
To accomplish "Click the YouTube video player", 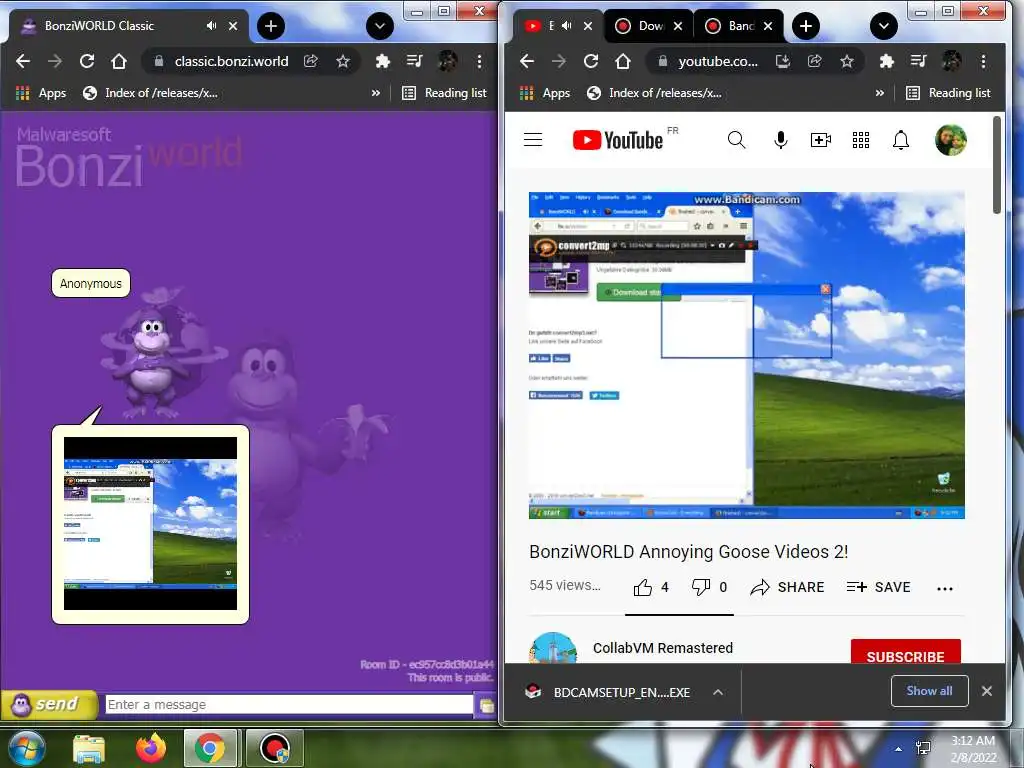I will click(746, 355).
